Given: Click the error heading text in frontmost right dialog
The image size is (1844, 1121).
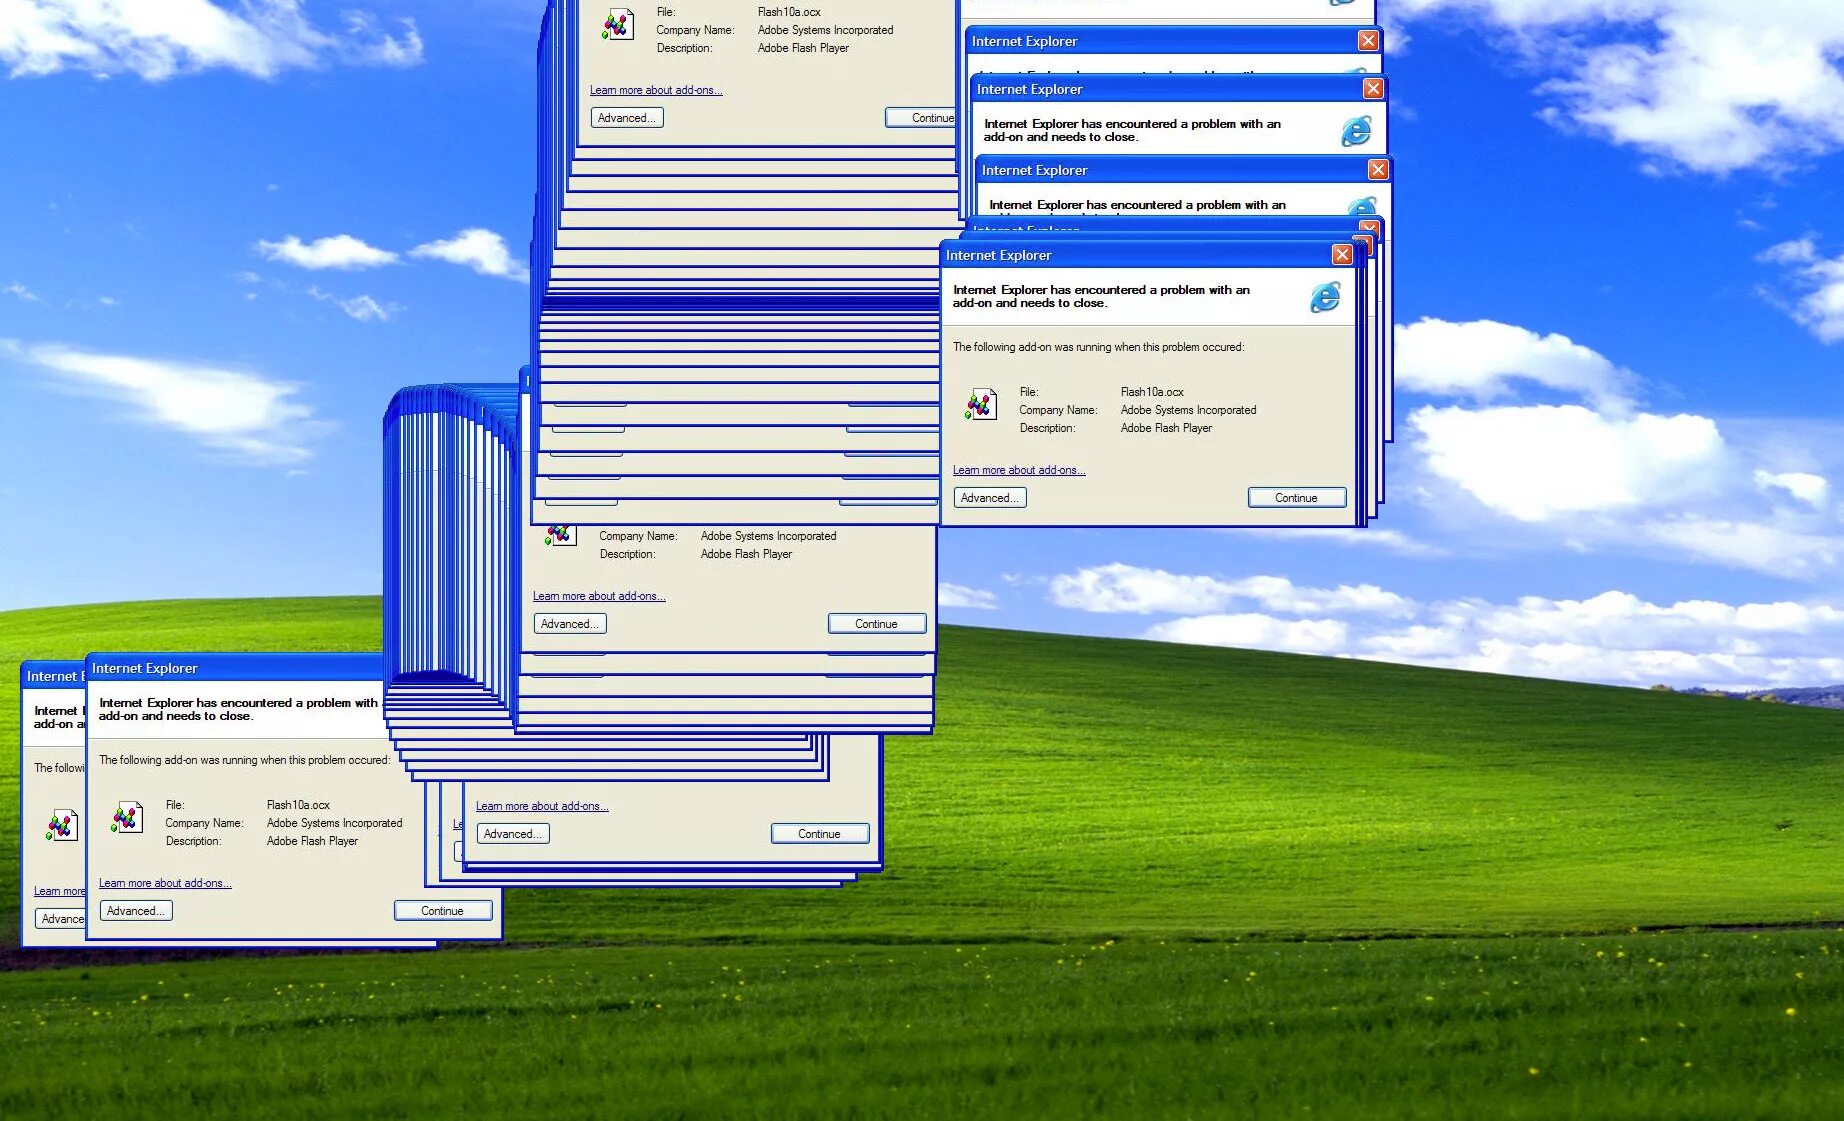Looking at the screenshot, I should coord(1101,296).
